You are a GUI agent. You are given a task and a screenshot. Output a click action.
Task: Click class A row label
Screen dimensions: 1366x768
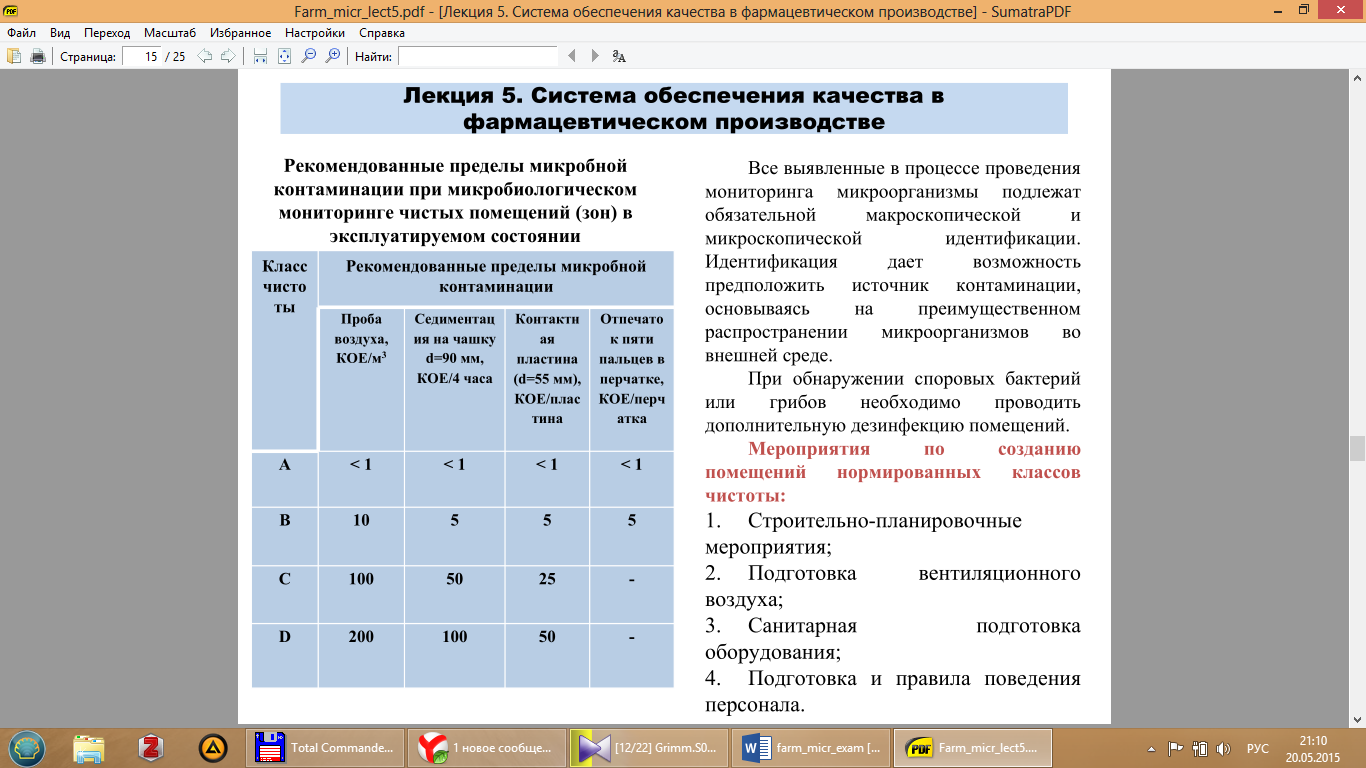285,465
